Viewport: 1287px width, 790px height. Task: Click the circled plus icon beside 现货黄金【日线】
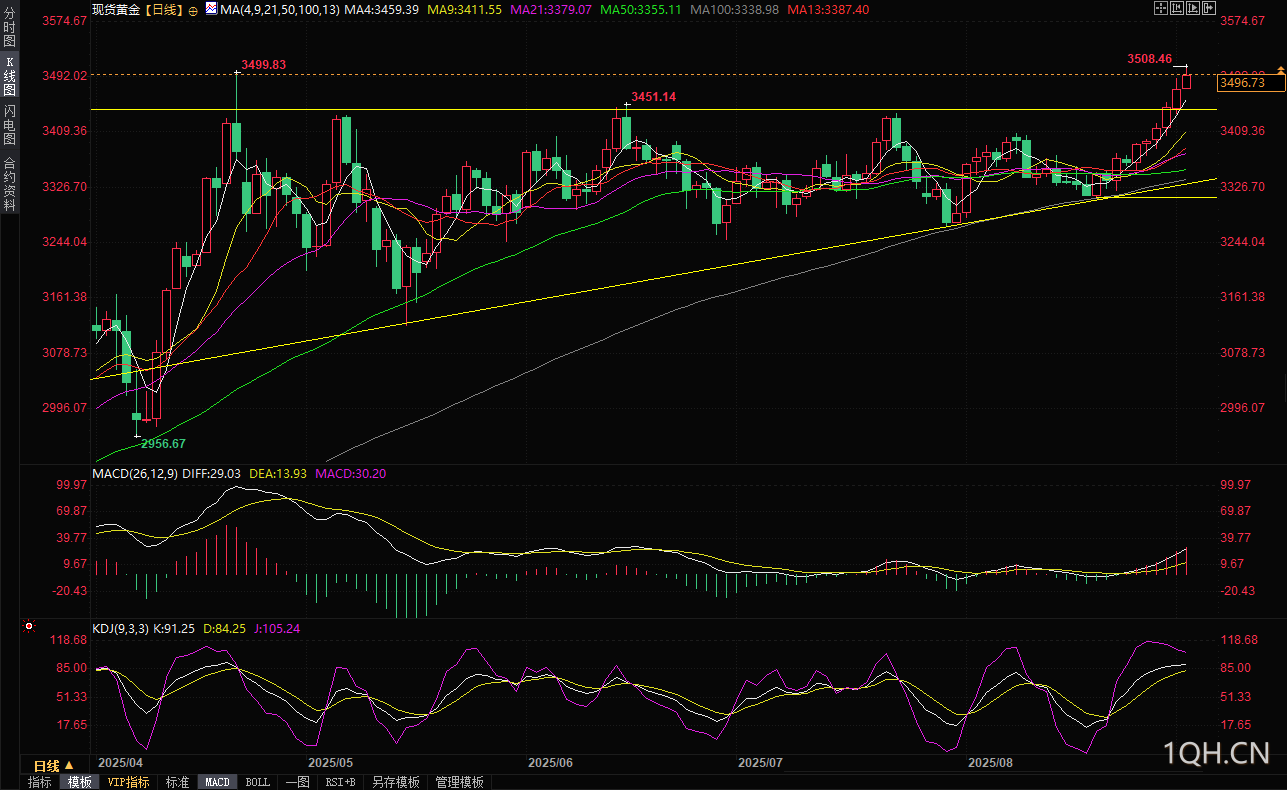[193, 9]
